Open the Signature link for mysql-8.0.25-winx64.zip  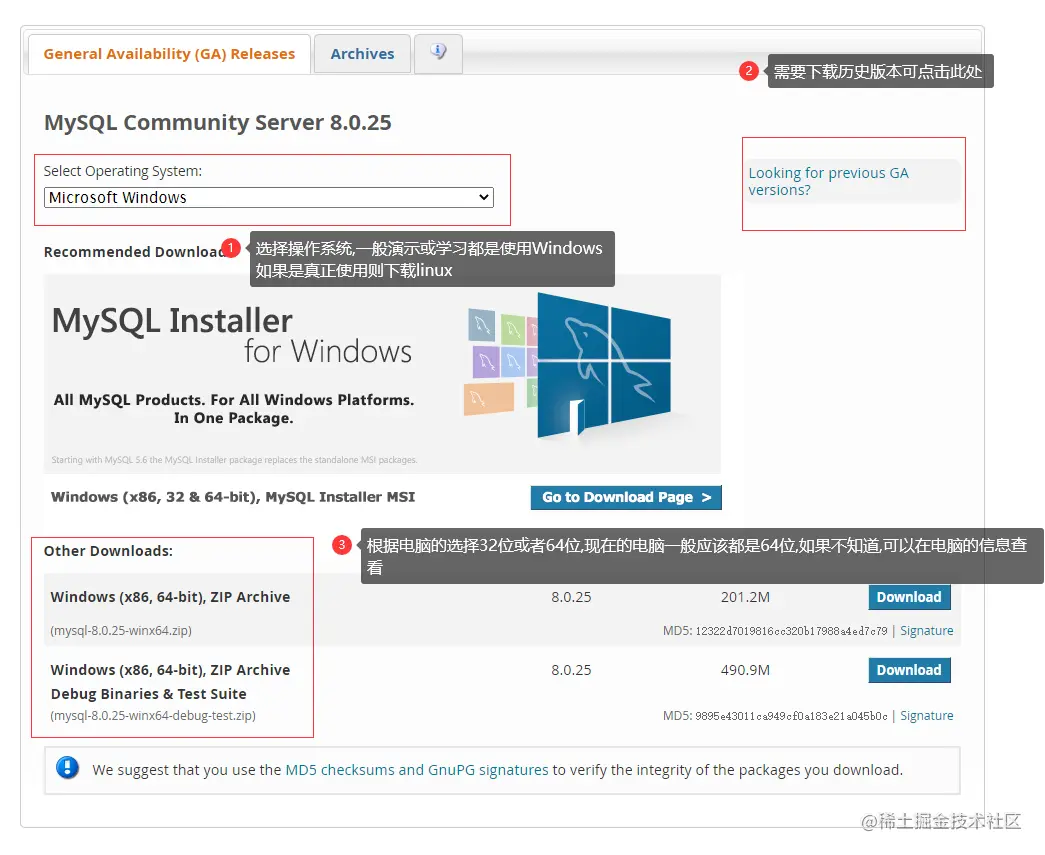(x=926, y=630)
